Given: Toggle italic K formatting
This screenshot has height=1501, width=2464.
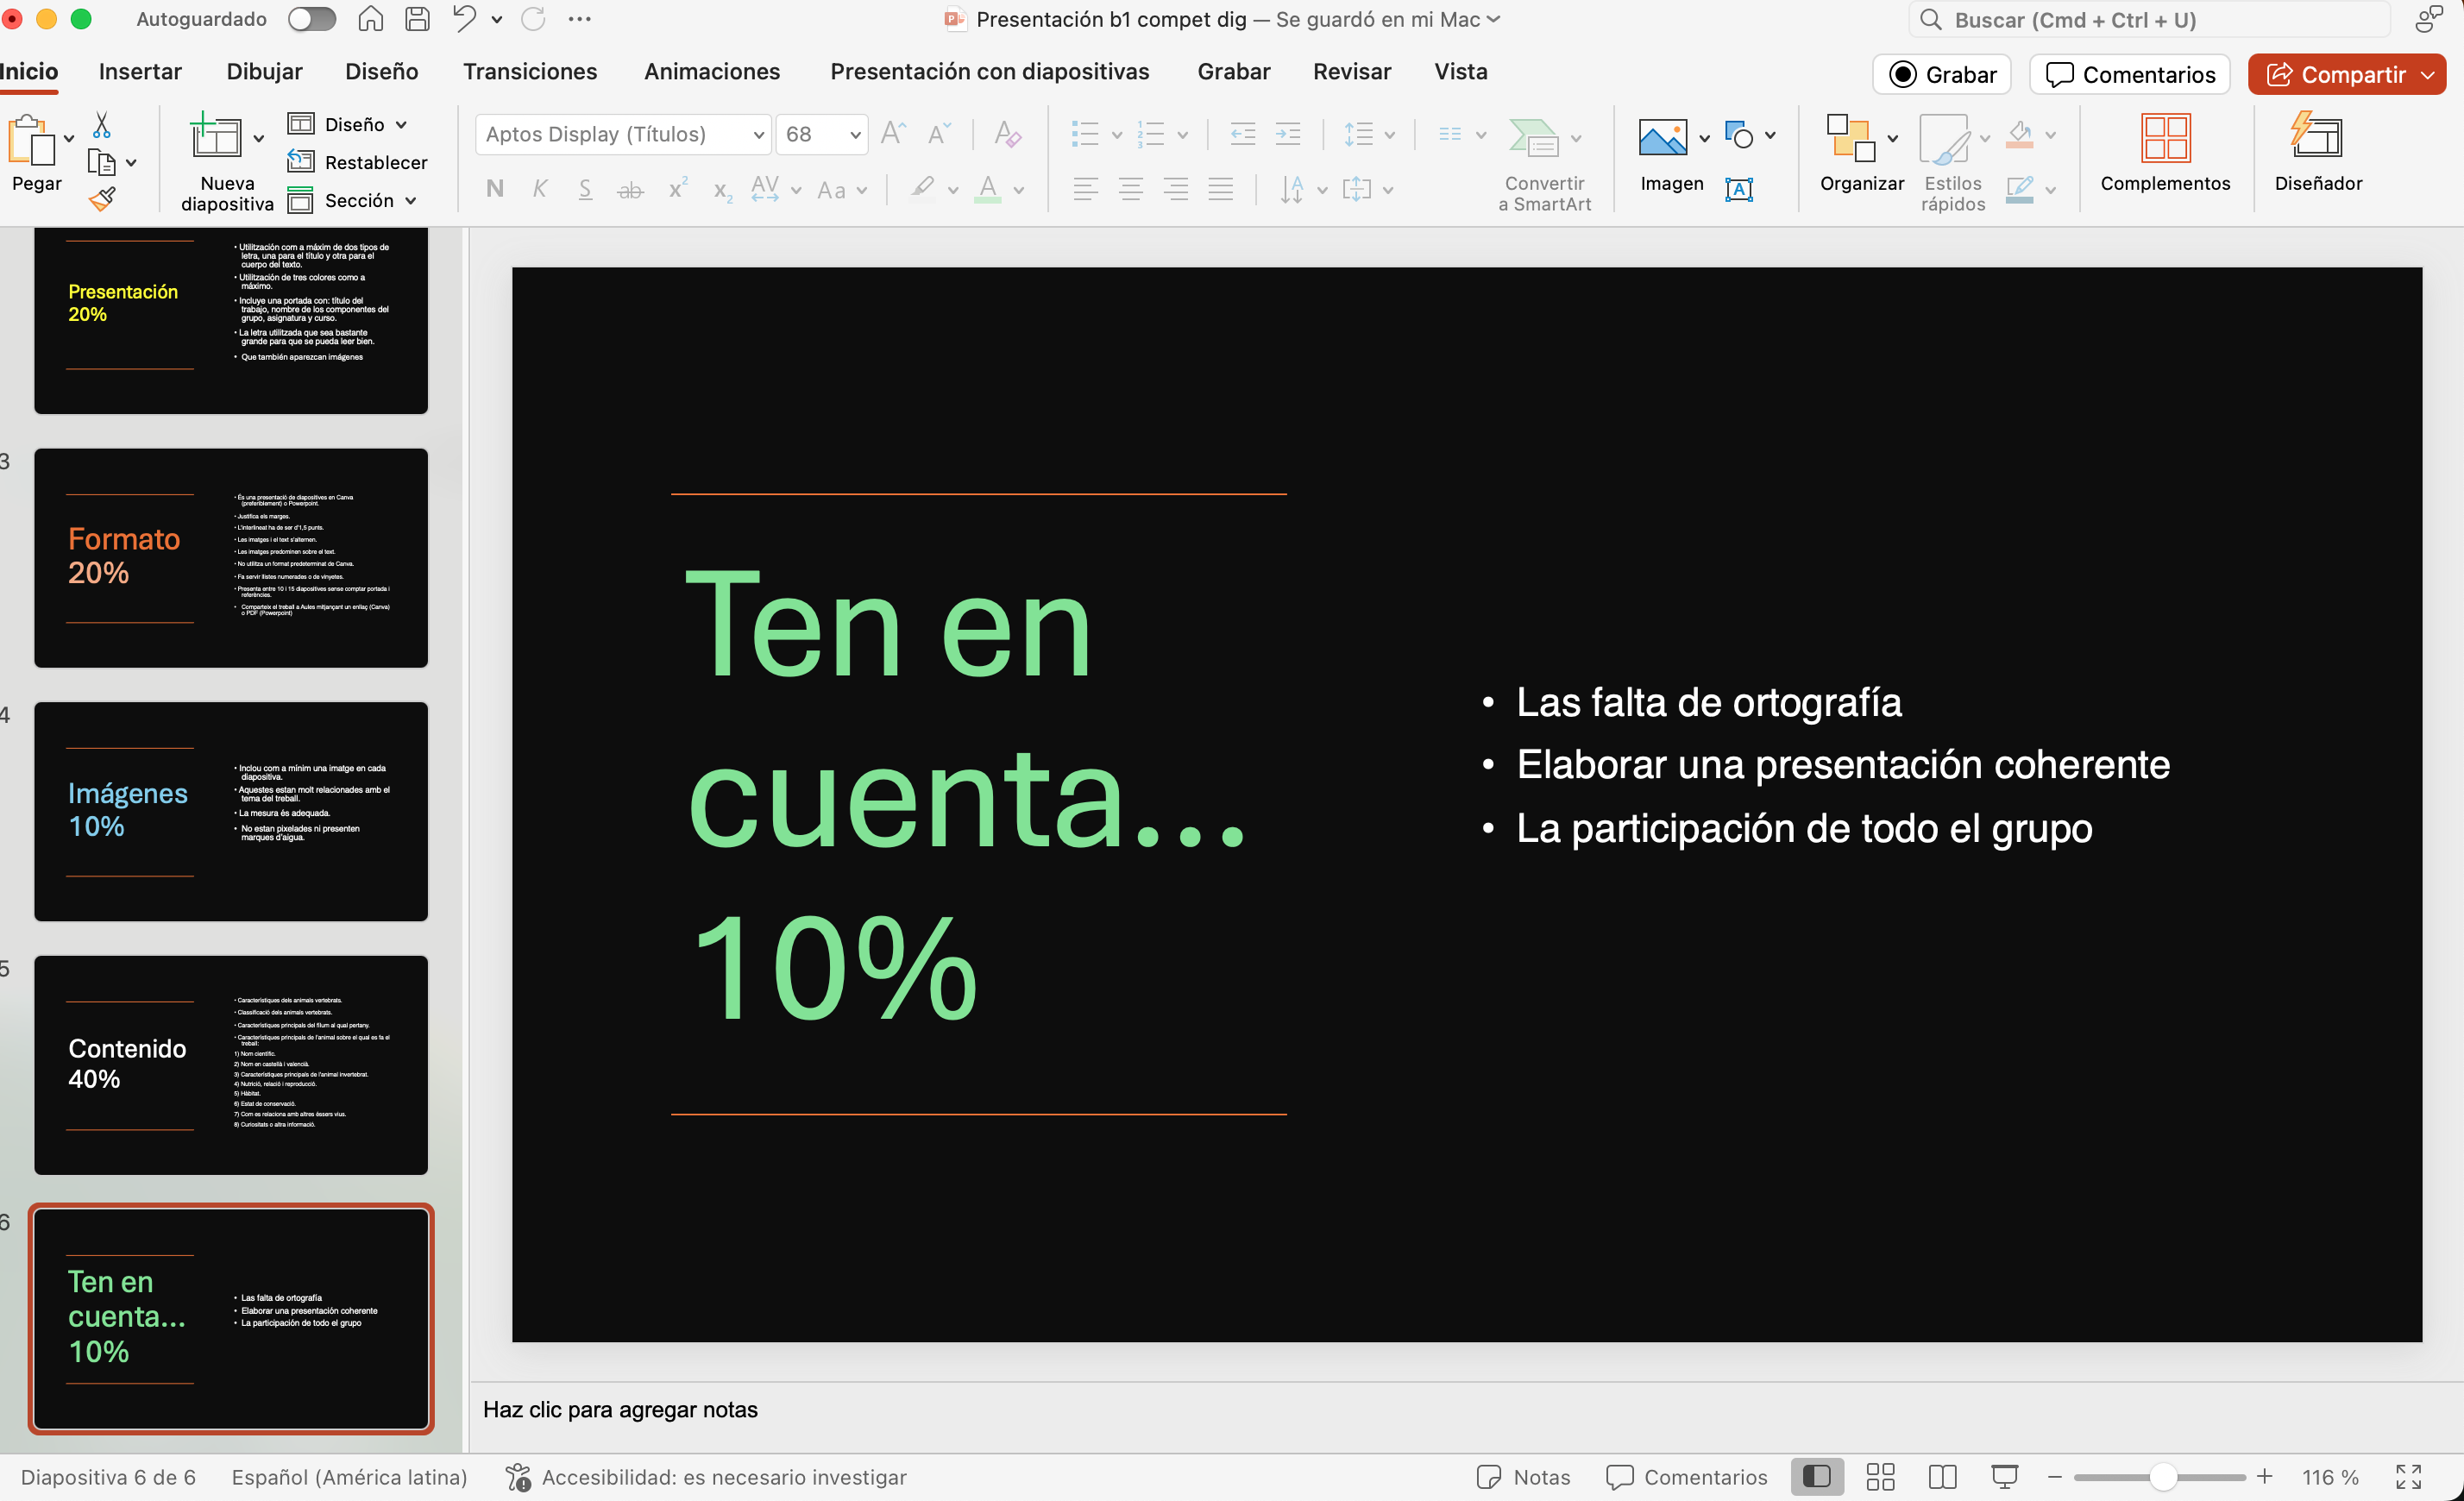Looking at the screenshot, I should (x=540, y=189).
